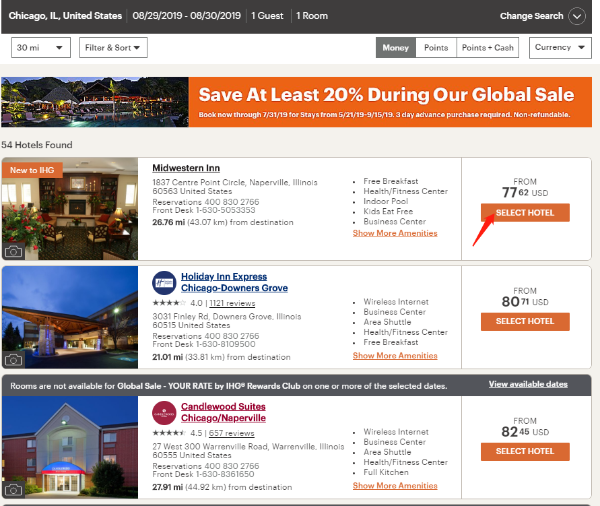600x506 pixels.
Task: Click the 80.71 USD price
Action: [x=525, y=302]
